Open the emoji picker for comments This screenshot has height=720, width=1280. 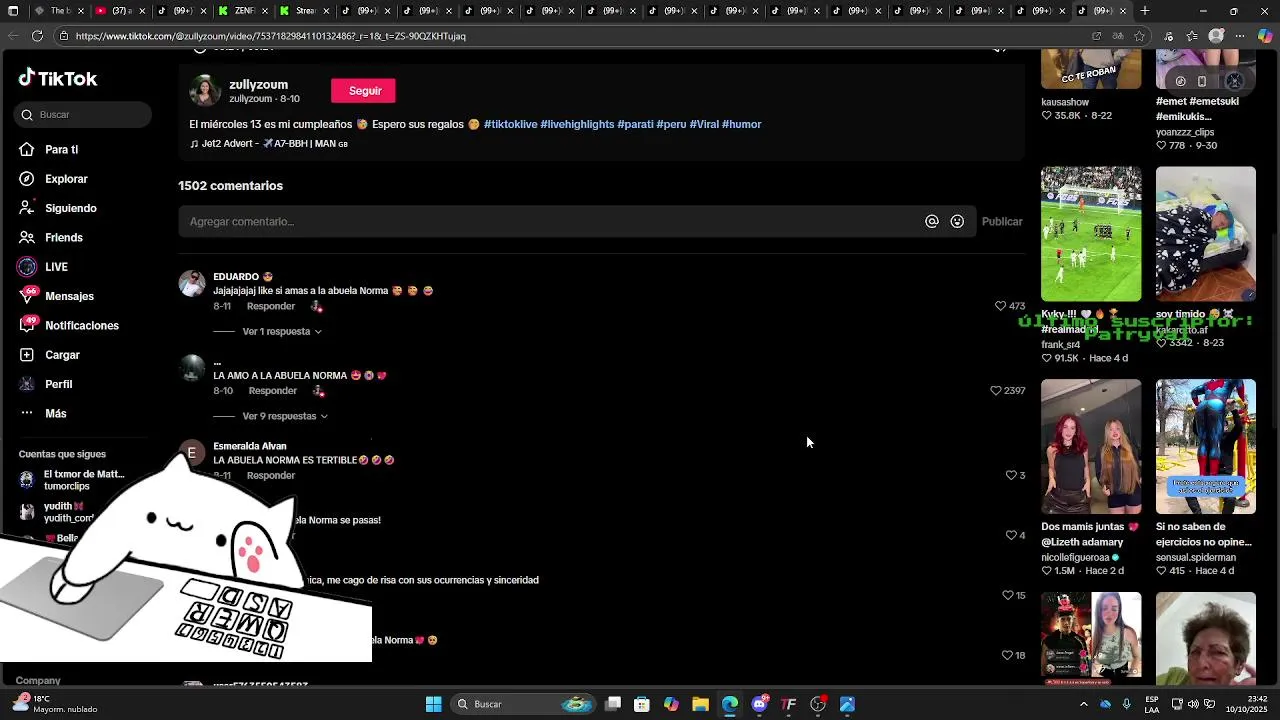click(x=957, y=222)
